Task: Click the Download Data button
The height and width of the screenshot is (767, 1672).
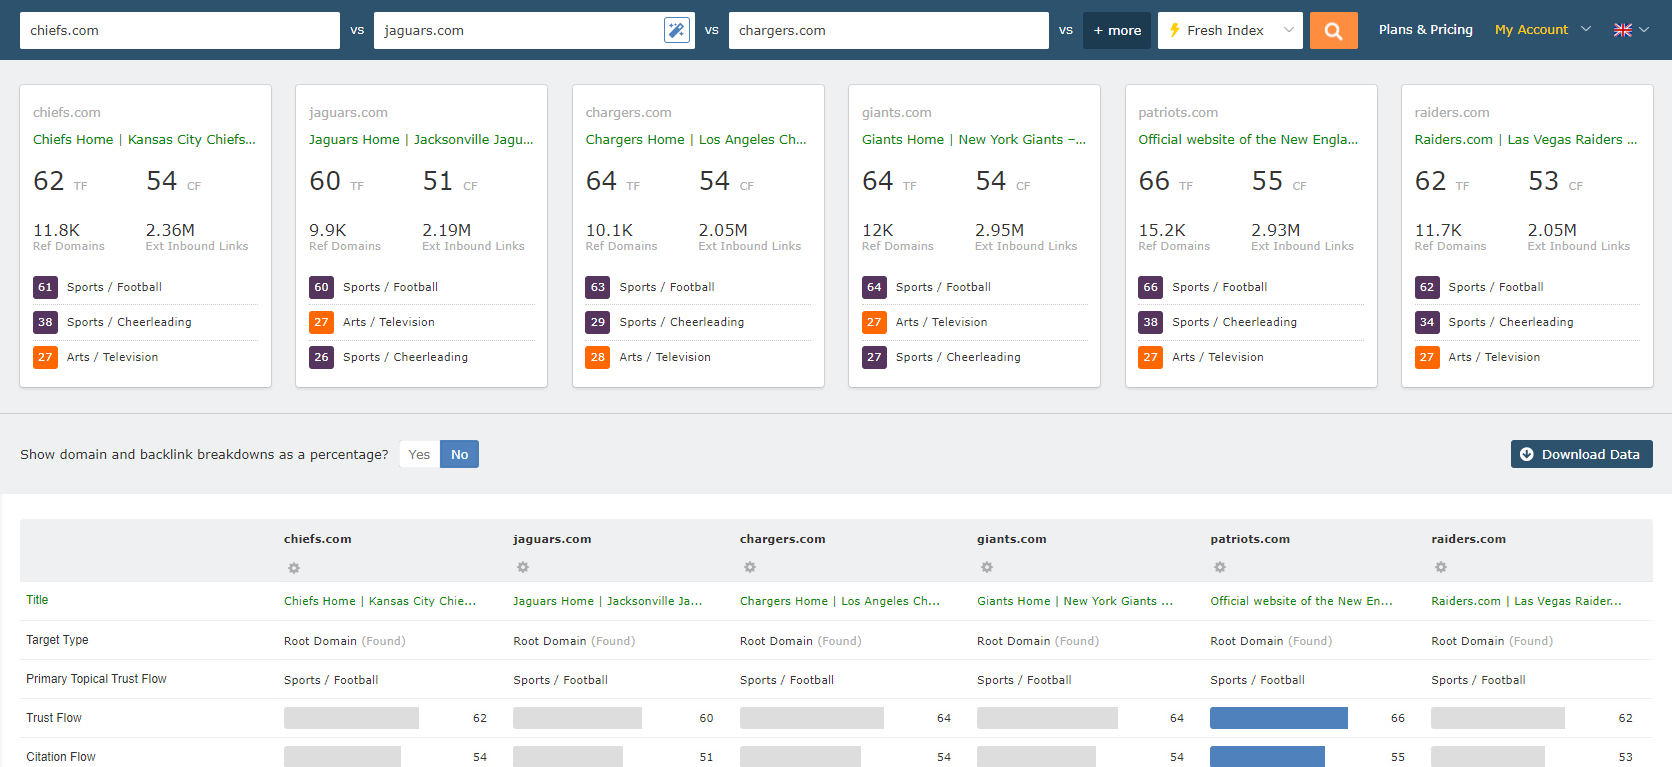Action: point(1581,454)
